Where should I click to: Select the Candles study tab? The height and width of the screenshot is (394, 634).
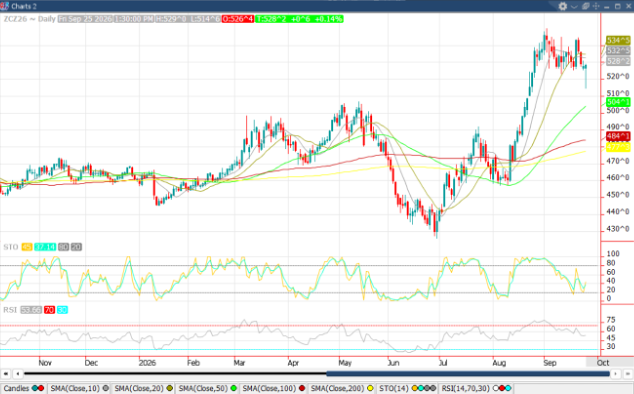(23, 388)
